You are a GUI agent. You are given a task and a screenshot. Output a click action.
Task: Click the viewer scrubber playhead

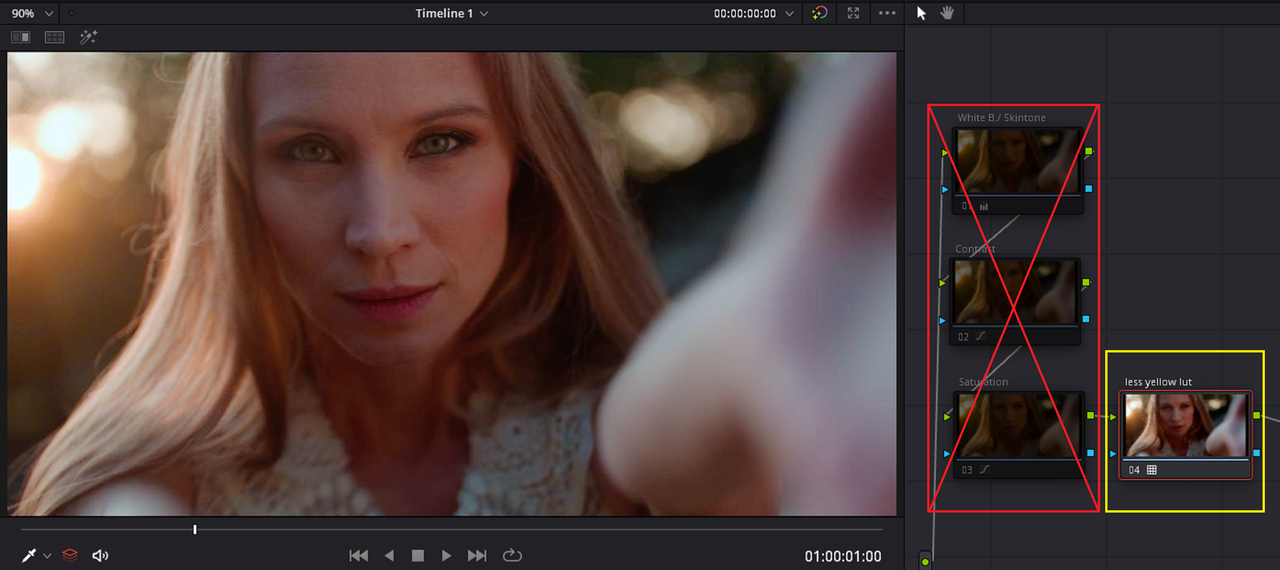pyautogui.click(x=195, y=529)
